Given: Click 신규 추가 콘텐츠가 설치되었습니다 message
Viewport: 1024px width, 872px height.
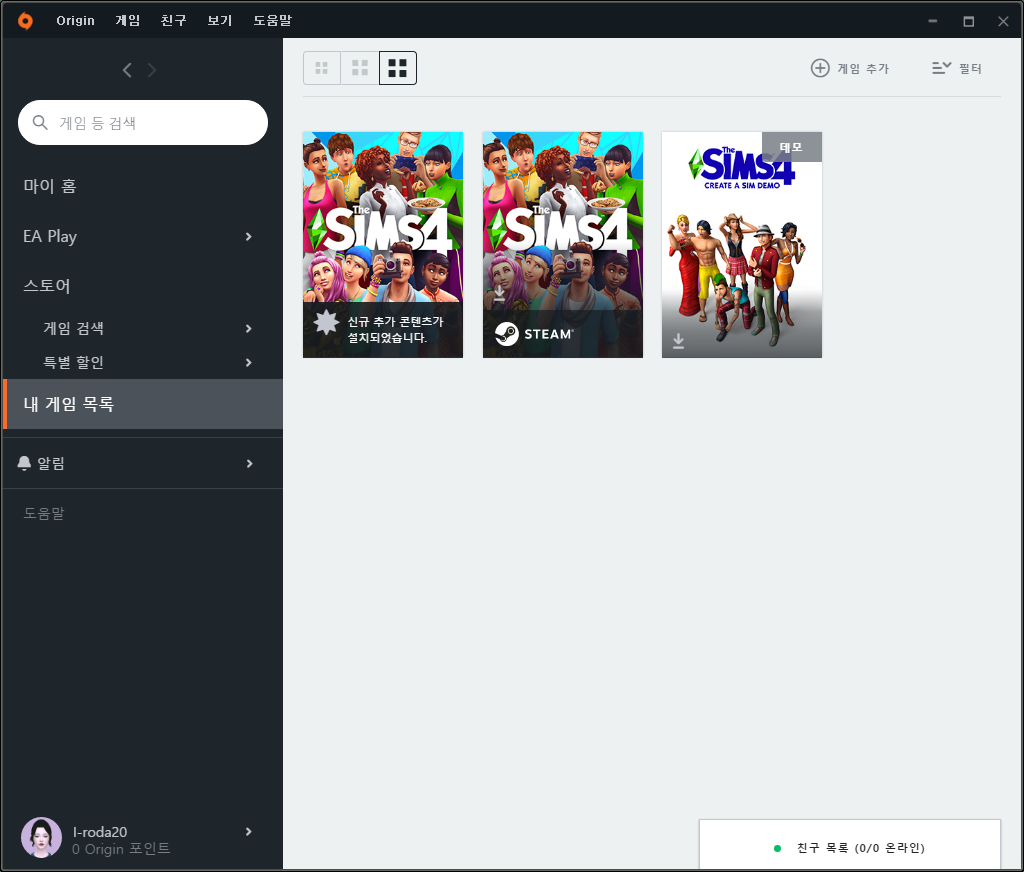Looking at the screenshot, I should [x=395, y=330].
